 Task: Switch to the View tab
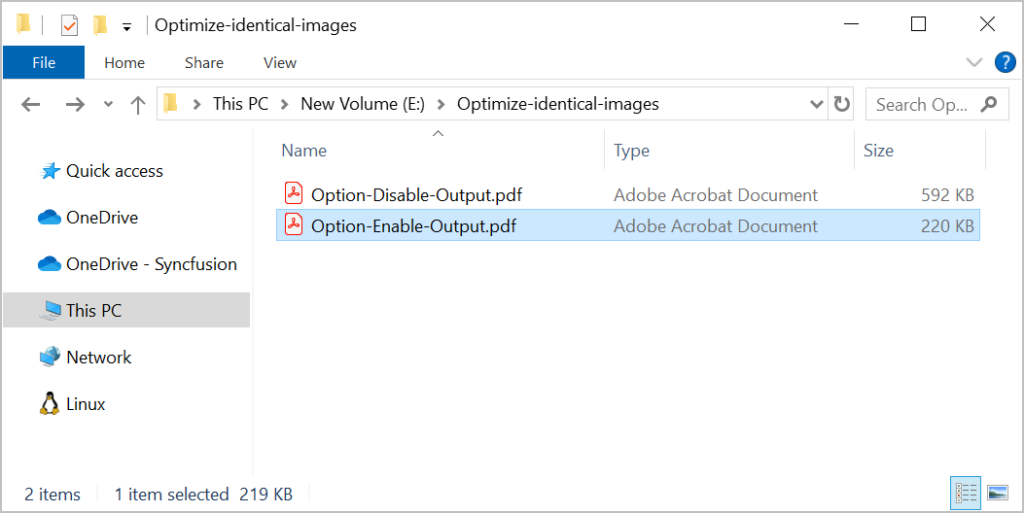280,62
